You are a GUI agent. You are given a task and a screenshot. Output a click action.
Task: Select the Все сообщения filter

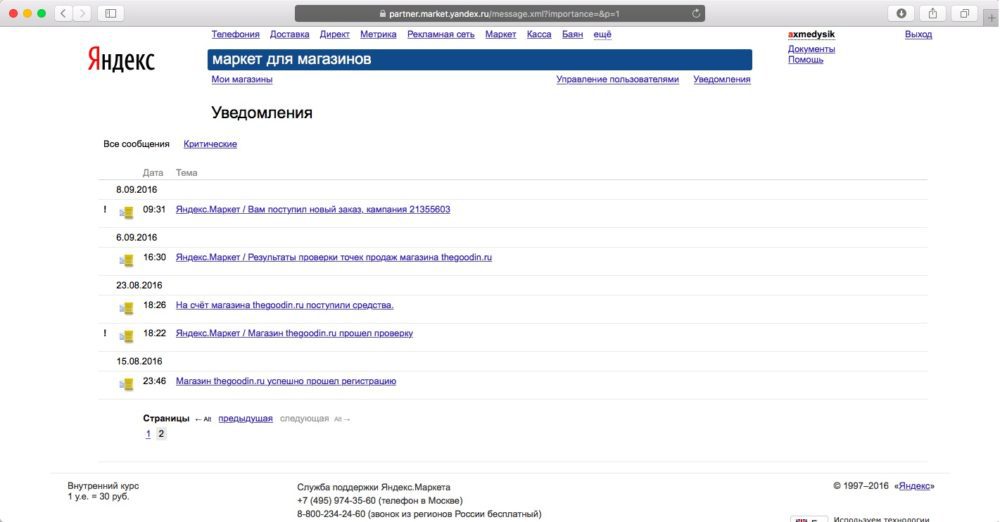tap(136, 144)
